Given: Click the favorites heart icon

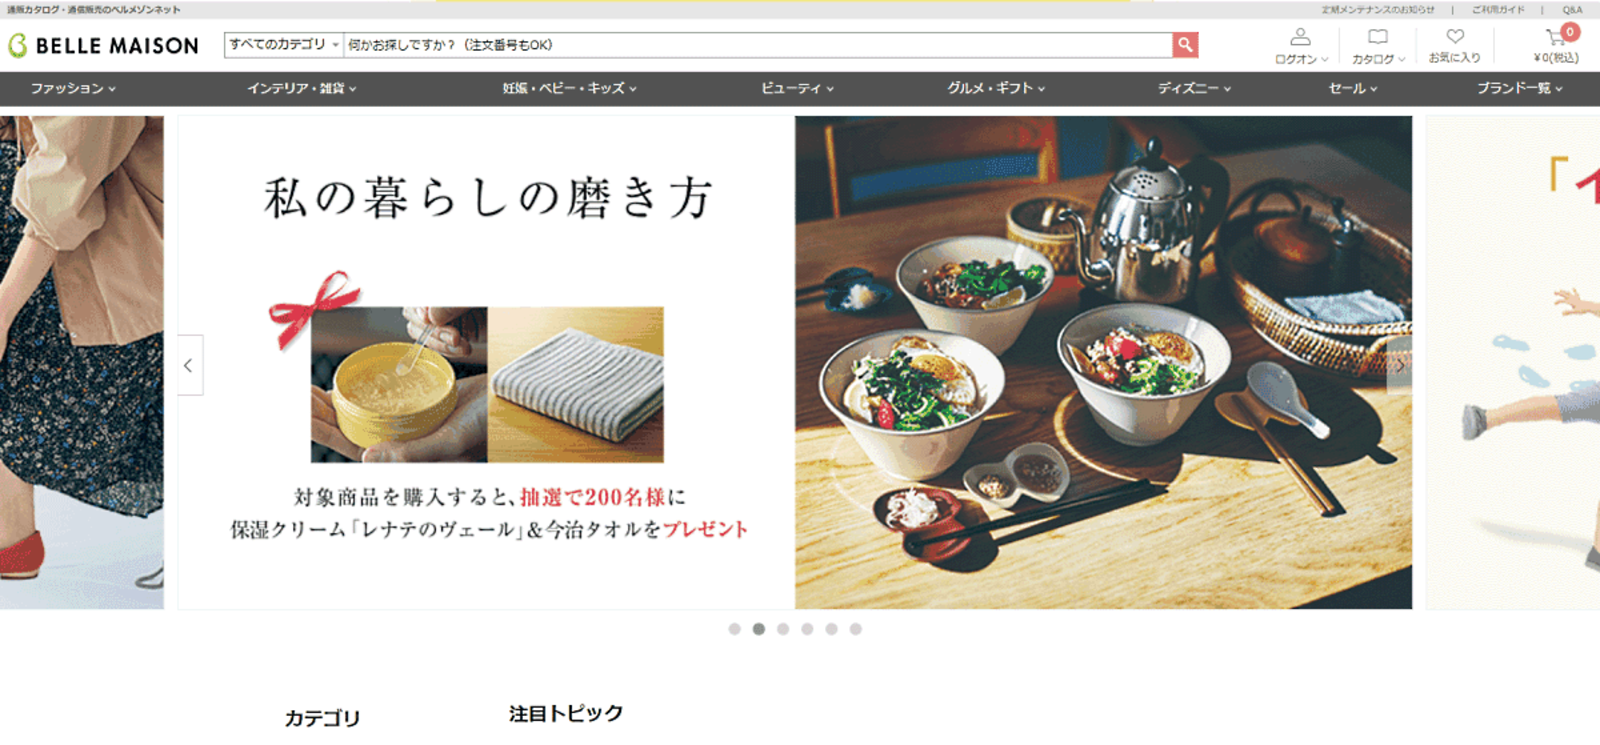Looking at the screenshot, I should pyautogui.click(x=1455, y=36).
